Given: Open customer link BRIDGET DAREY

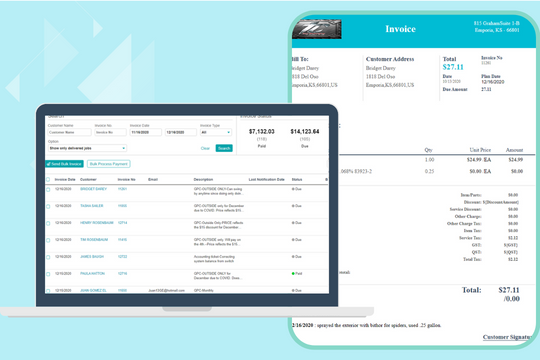Looking at the screenshot, I should pyautogui.click(x=93, y=189).
